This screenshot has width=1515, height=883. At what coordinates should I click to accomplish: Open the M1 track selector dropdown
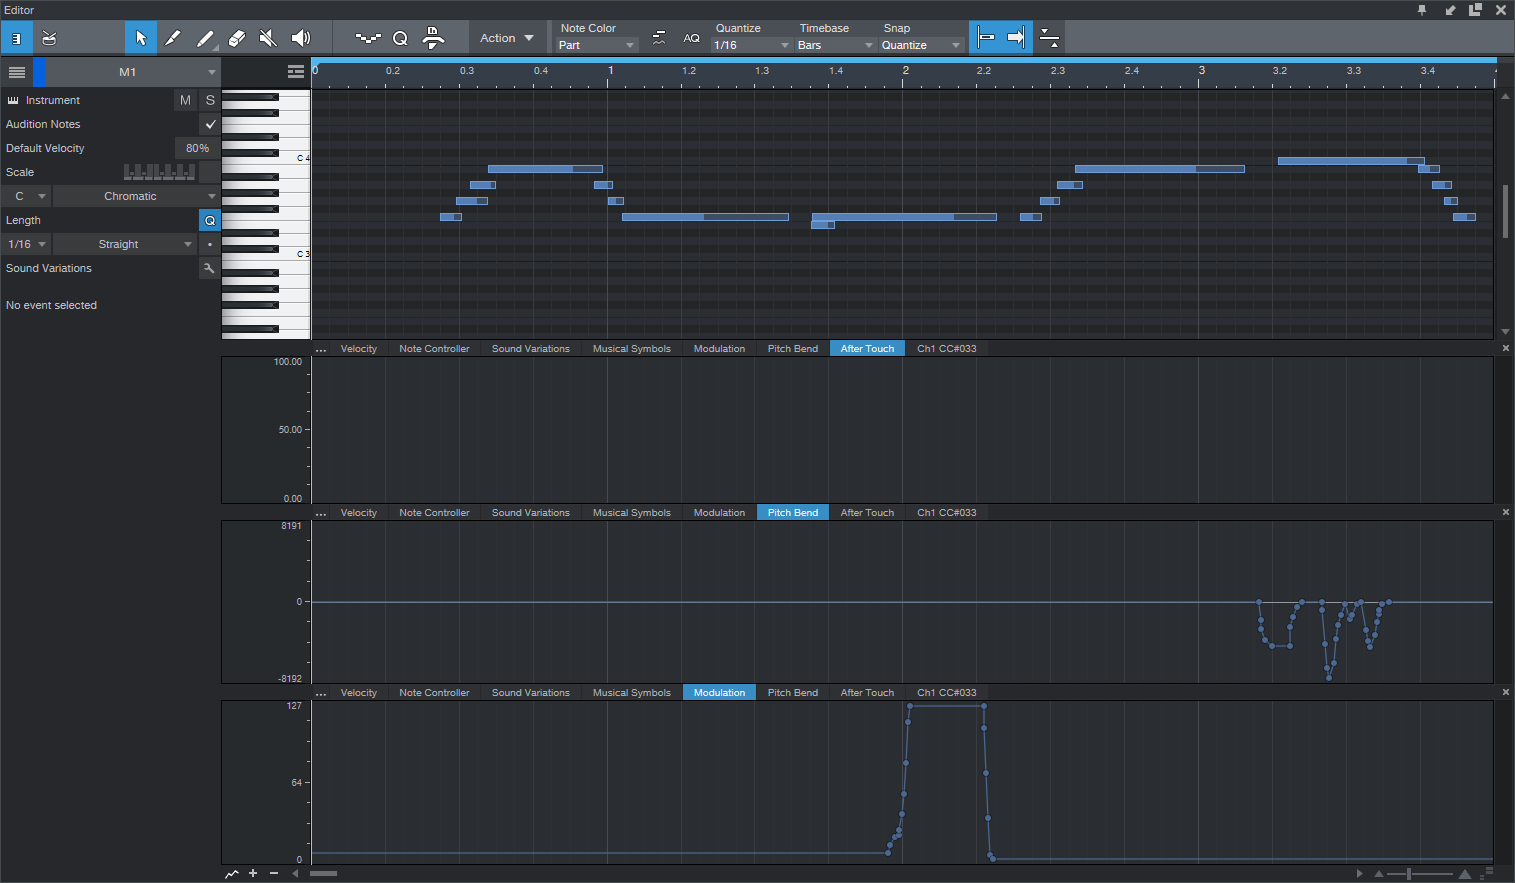click(x=133, y=72)
